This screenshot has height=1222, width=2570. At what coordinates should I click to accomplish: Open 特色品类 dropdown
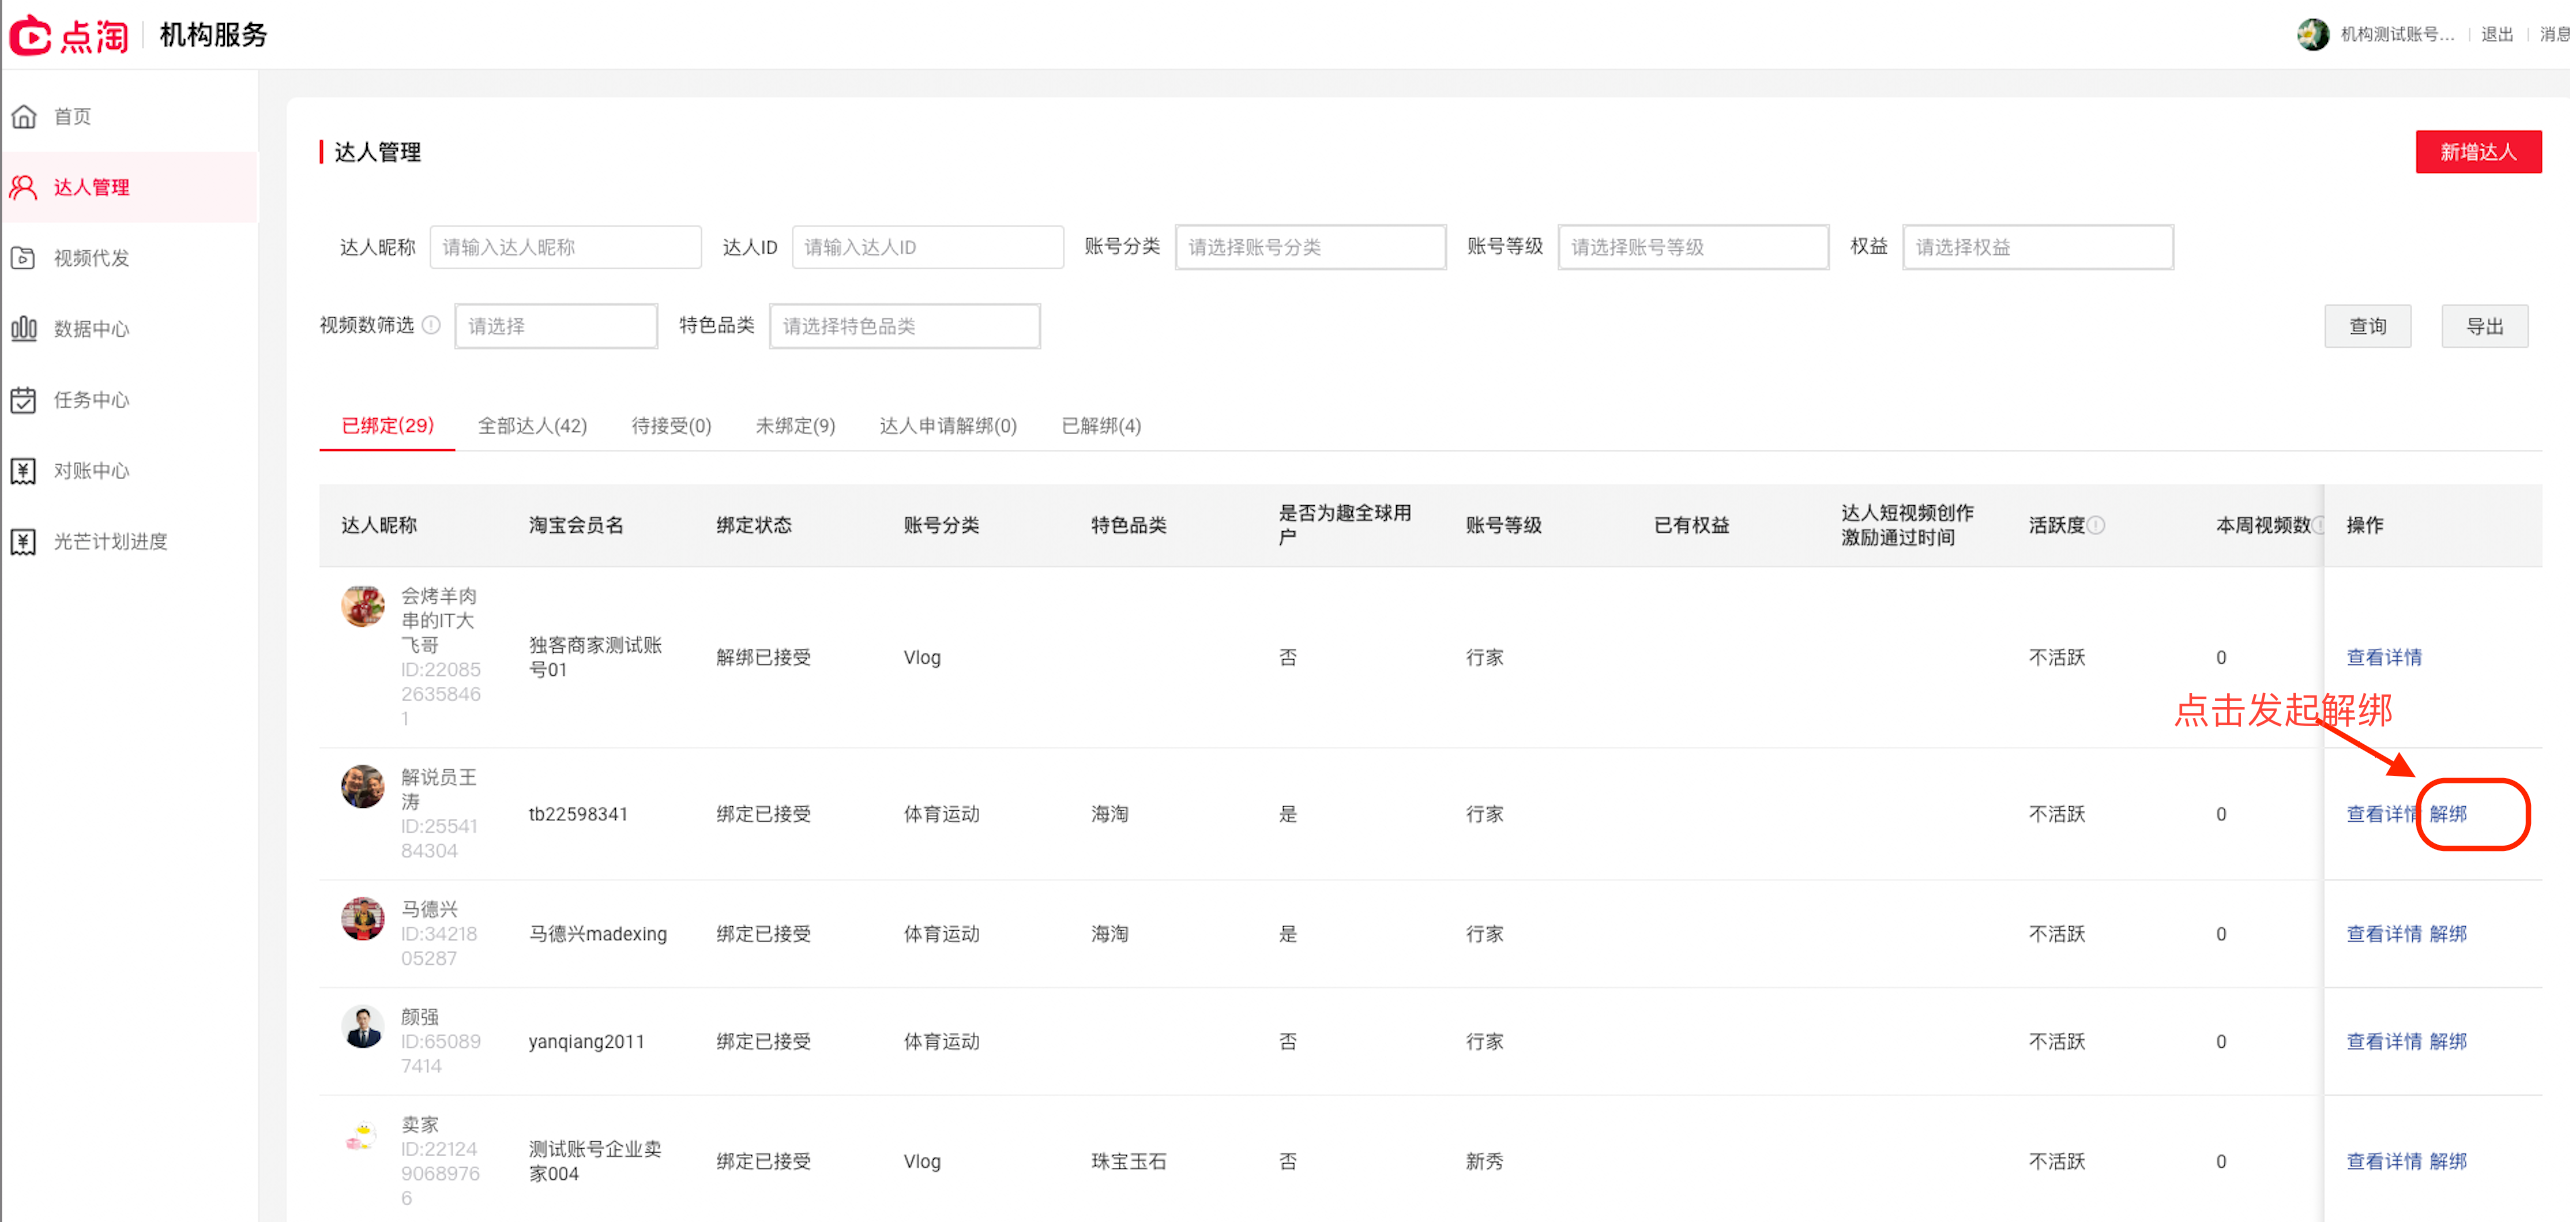click(x=905, y=327)
